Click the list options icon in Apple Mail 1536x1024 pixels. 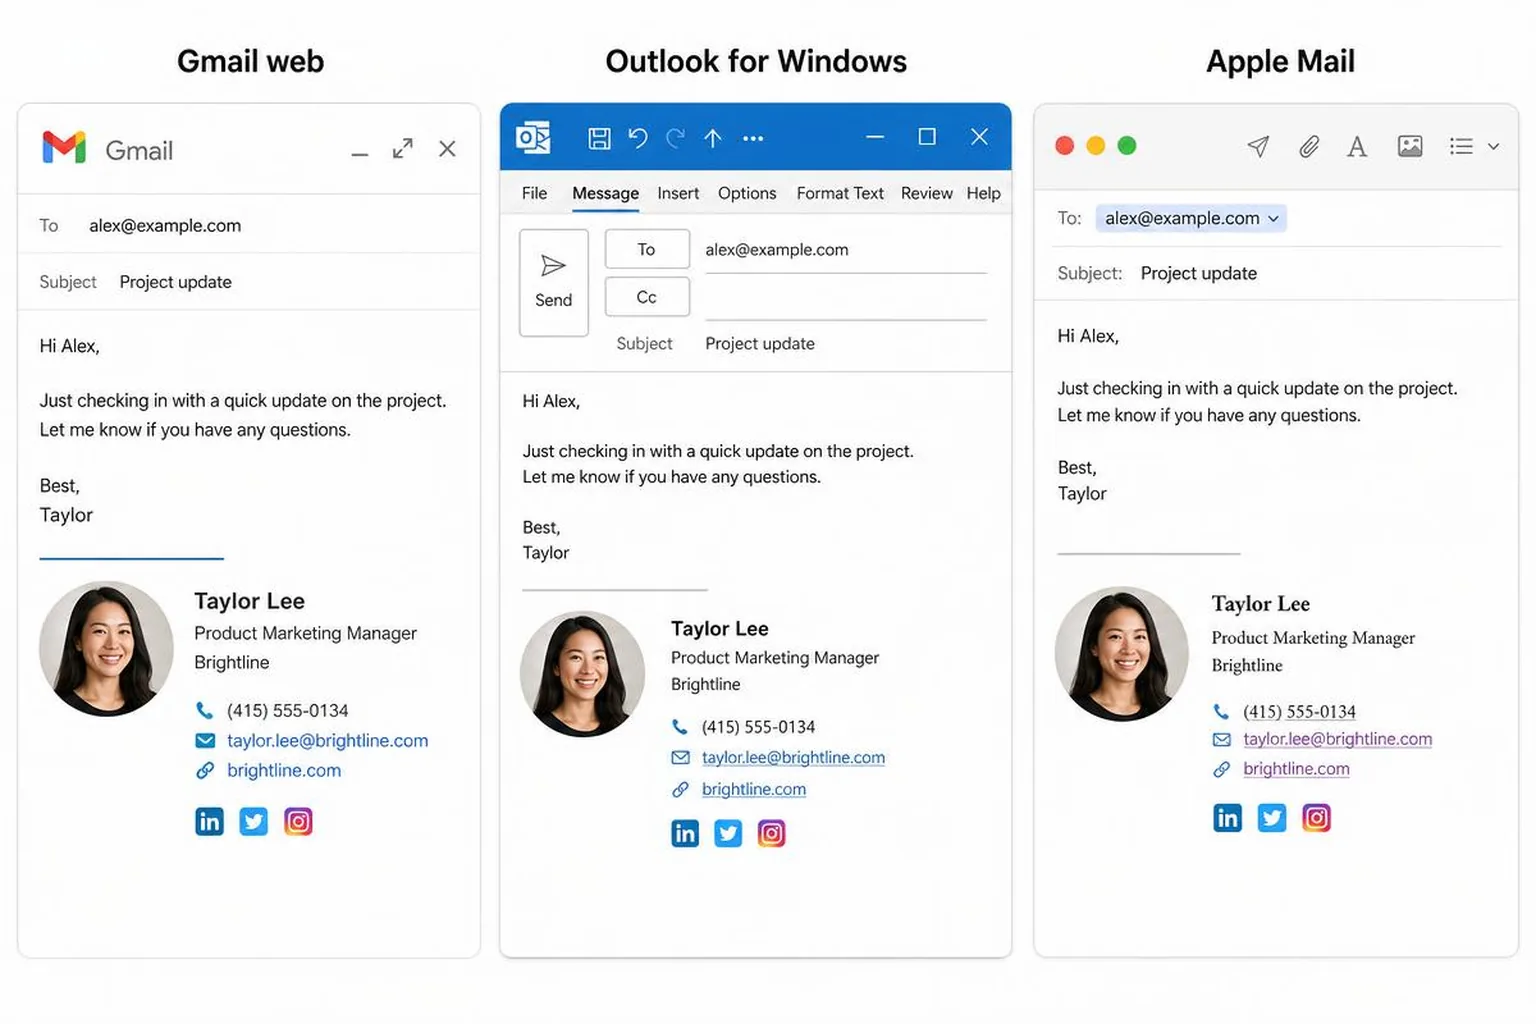1461,146
